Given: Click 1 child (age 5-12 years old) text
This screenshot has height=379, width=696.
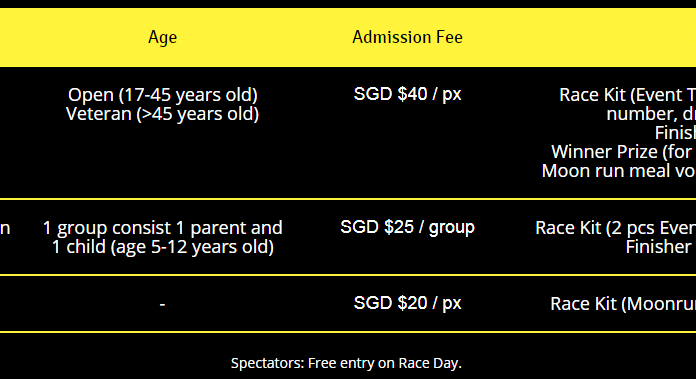Looking at the screenshot, I should click(162, 247).
